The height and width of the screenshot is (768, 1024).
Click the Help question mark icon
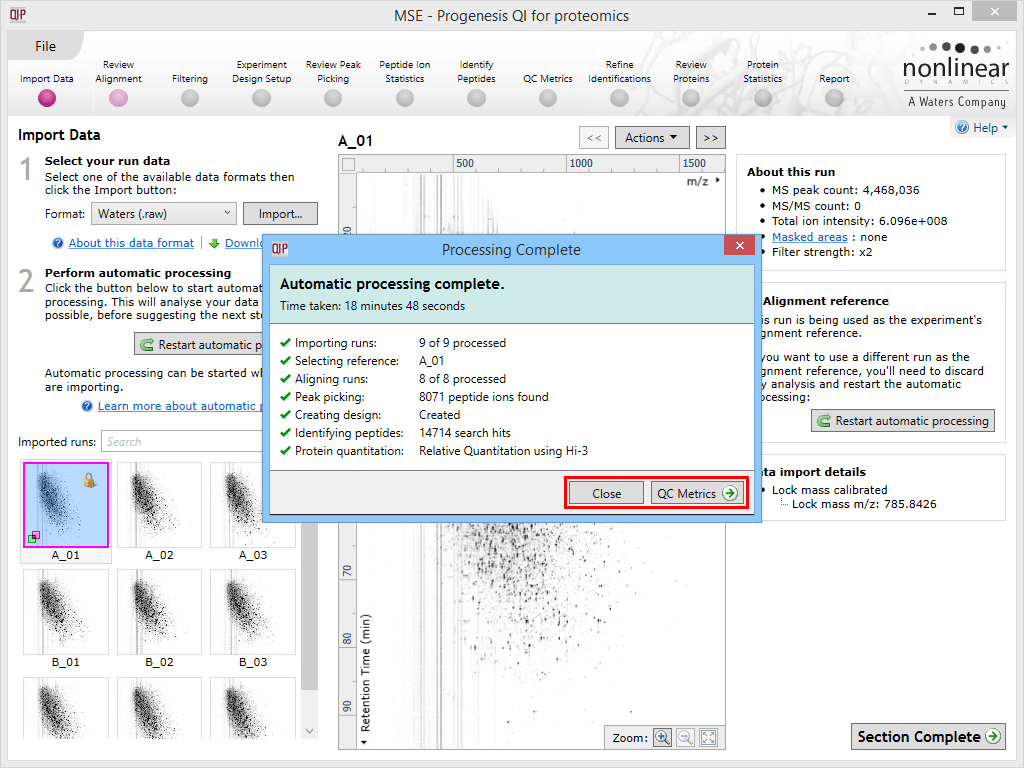[x=962, y=127]
